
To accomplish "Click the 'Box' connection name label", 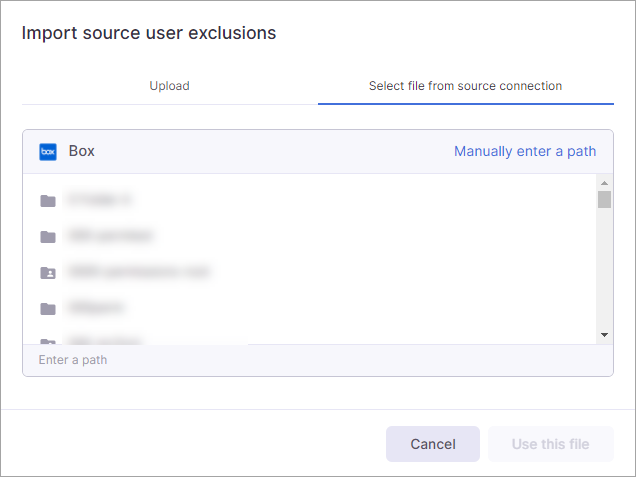I will point(82,152).
